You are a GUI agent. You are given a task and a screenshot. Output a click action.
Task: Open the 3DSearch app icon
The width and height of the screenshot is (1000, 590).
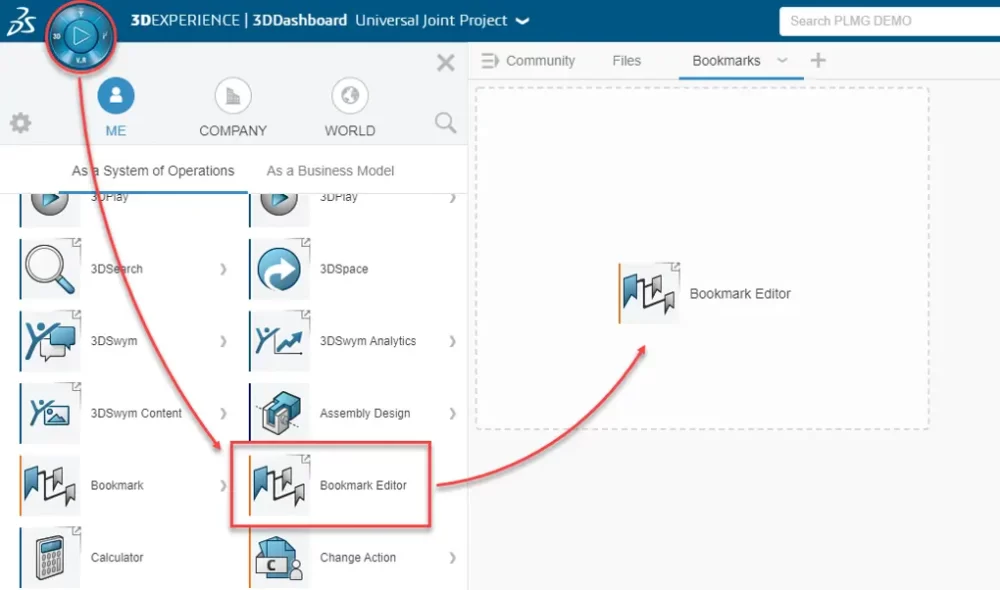click(x=50, y=269)
